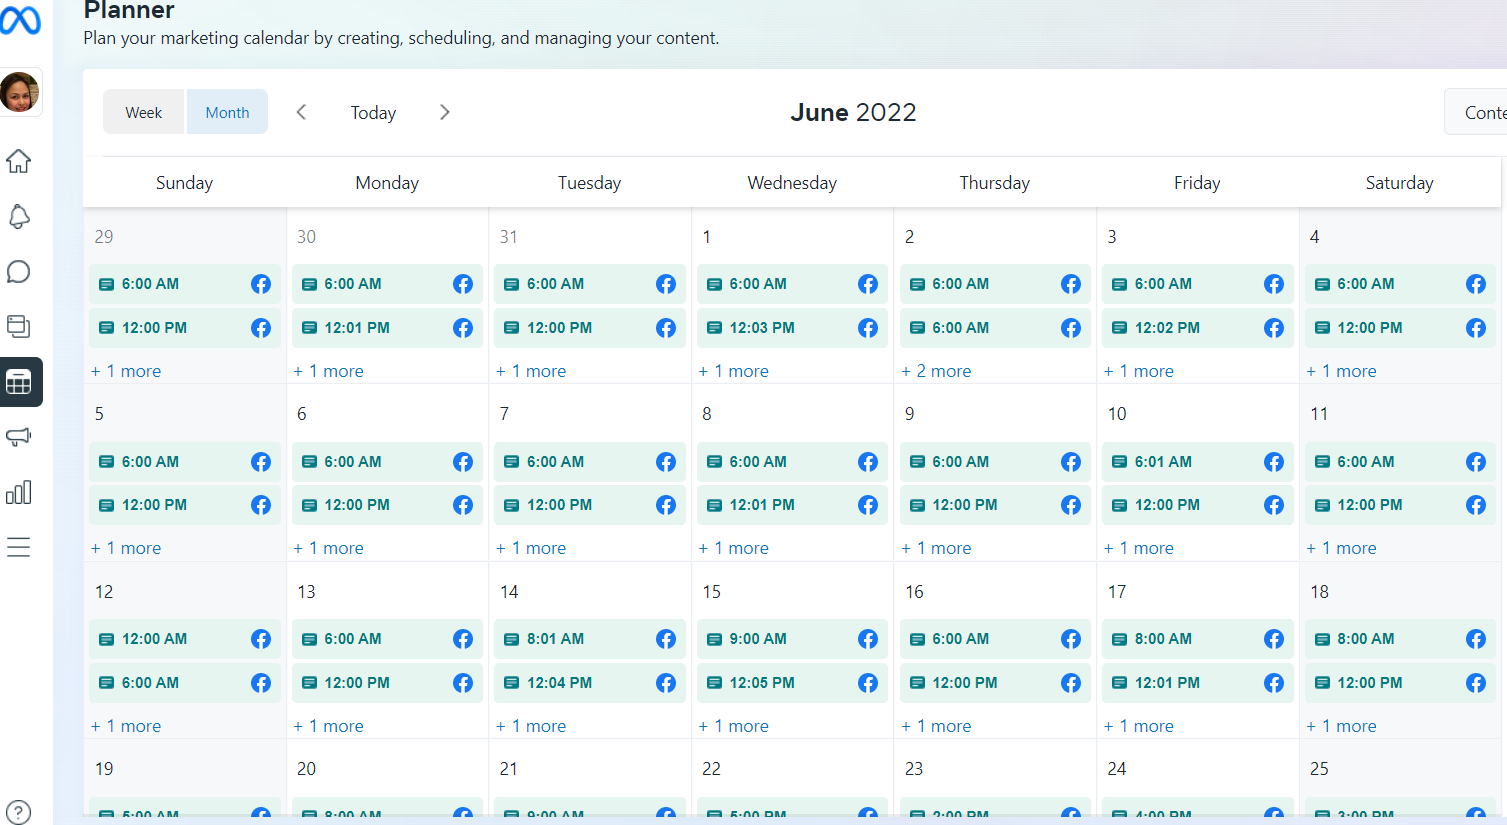
Task: Switch to Month view
Action: tap(227, 112)
